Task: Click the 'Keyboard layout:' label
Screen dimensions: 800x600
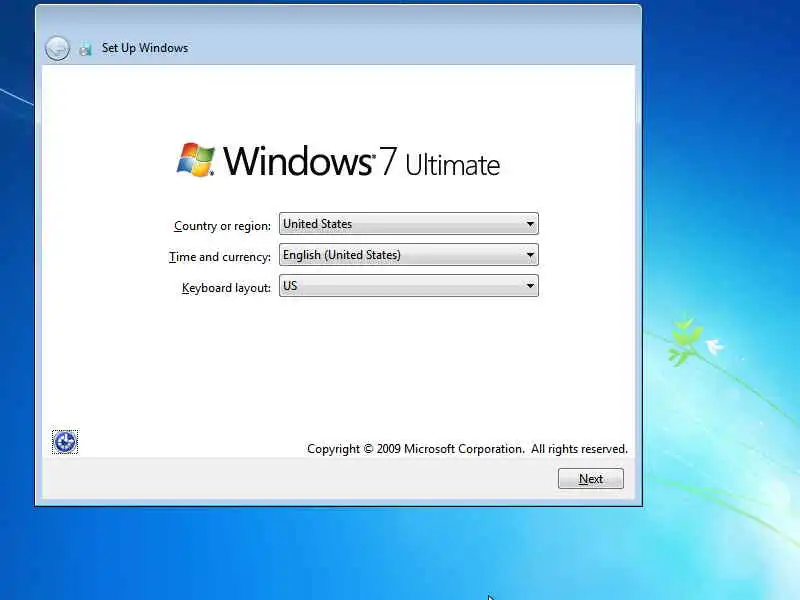Action: [227, 288]
